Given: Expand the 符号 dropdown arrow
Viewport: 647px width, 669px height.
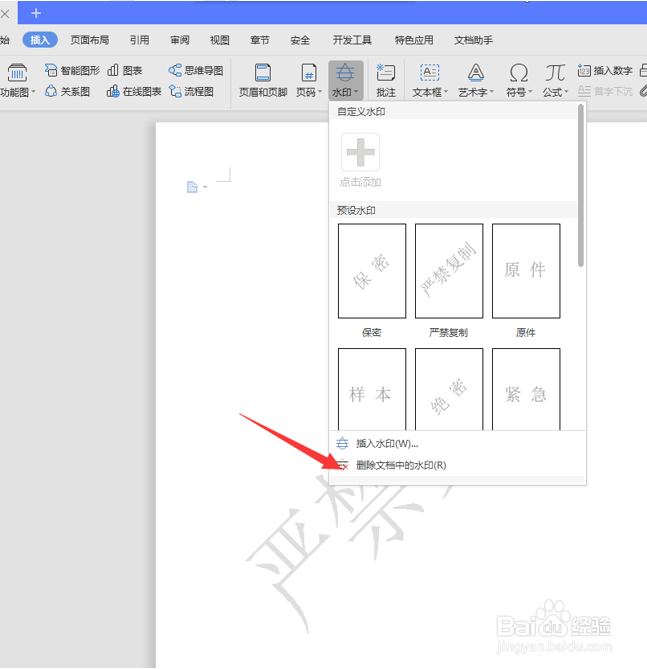Looking at the screenshot, I should [x=530, y=92].
